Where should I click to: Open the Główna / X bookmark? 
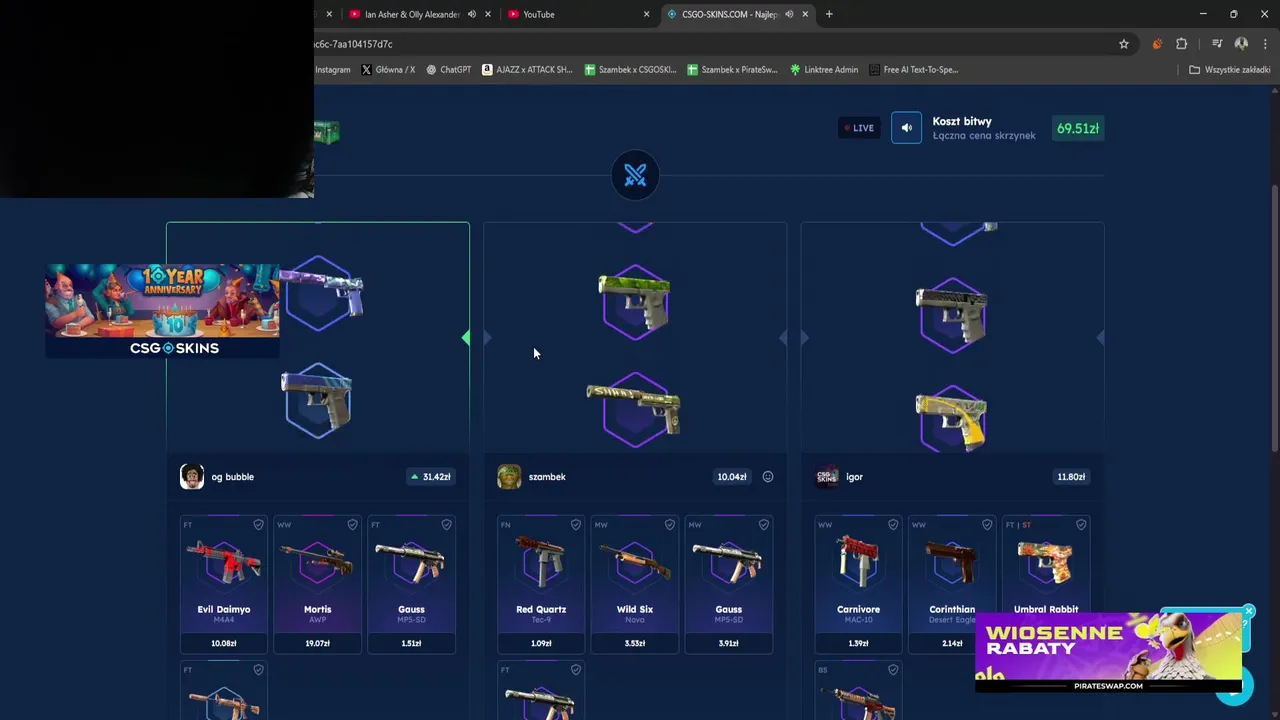[x=387, y=70]
